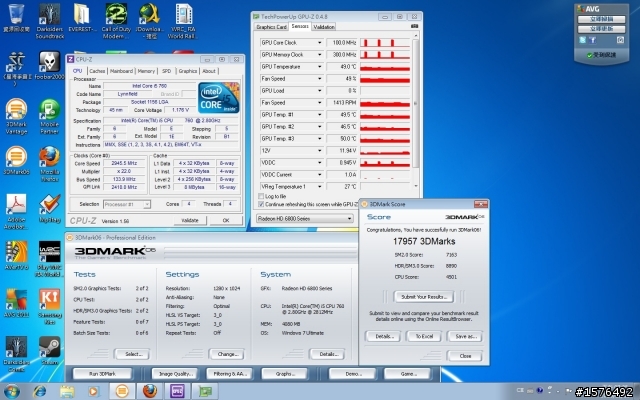Open the Mobile Partner desktop shortcut

coord(49,117)
